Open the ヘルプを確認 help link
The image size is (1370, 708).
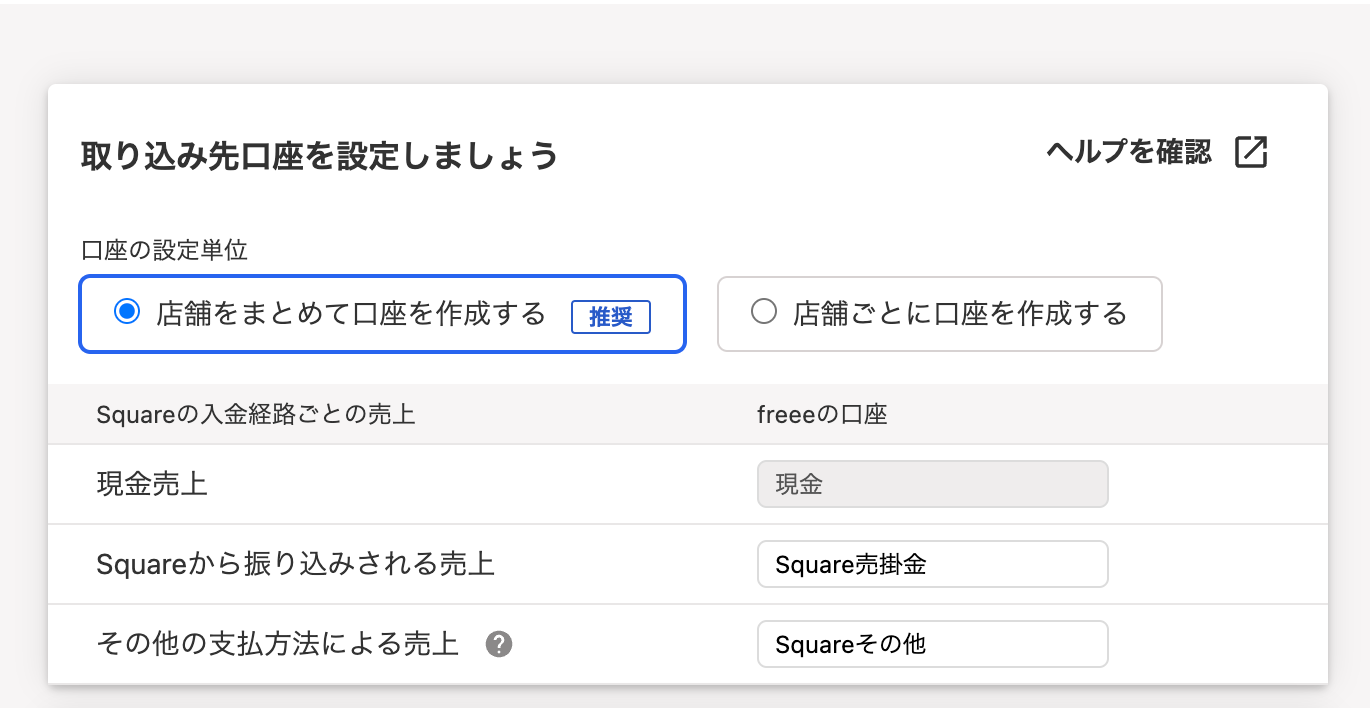click(1129, 152)
